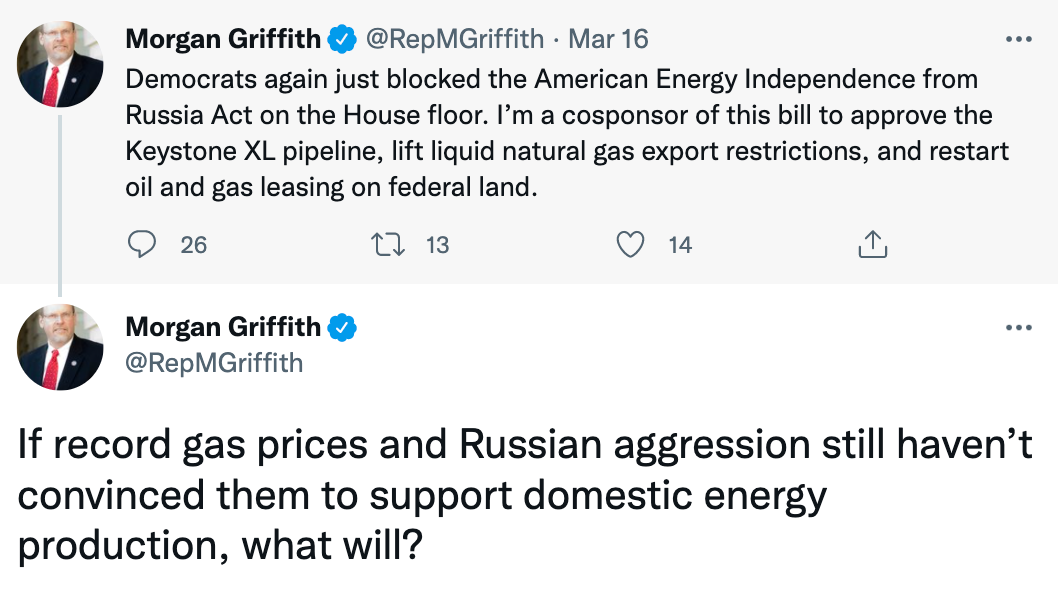
Task: Click the verified badge in the bottom tweet
Action: tap(343, 327)
